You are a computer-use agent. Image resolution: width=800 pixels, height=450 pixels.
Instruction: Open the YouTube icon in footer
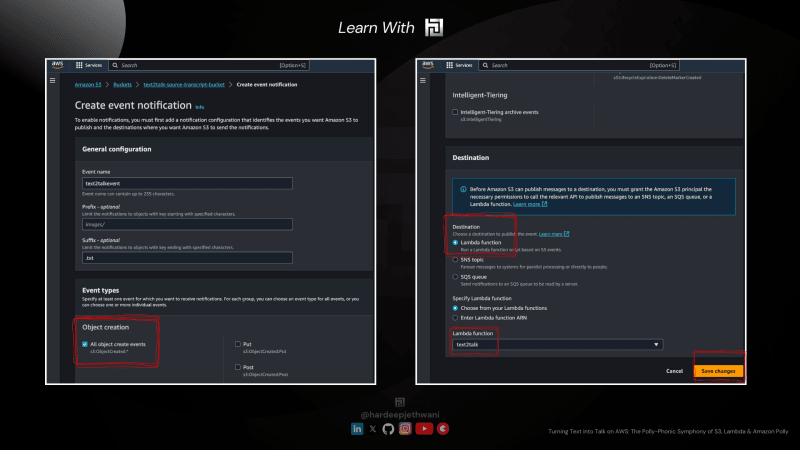coord(424,429)
